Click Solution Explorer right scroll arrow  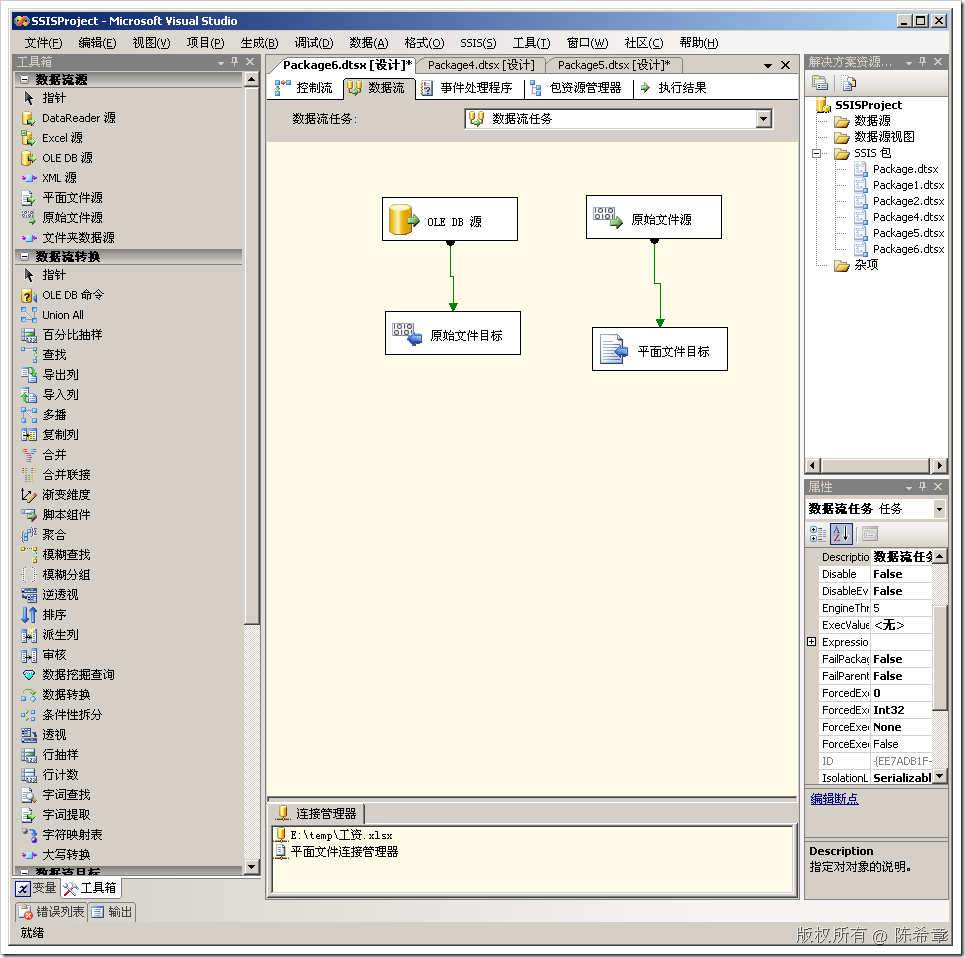[x=939, y=465]
